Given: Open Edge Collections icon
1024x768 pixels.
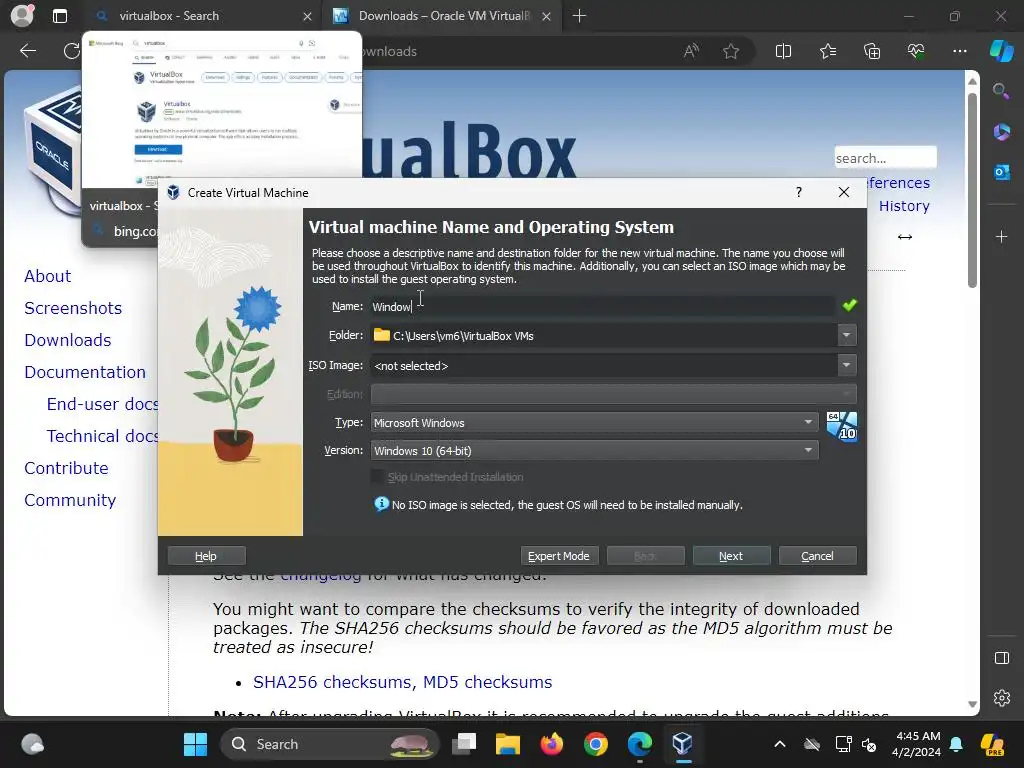Looking at the screenshot, I should click(x=872, y=51).
